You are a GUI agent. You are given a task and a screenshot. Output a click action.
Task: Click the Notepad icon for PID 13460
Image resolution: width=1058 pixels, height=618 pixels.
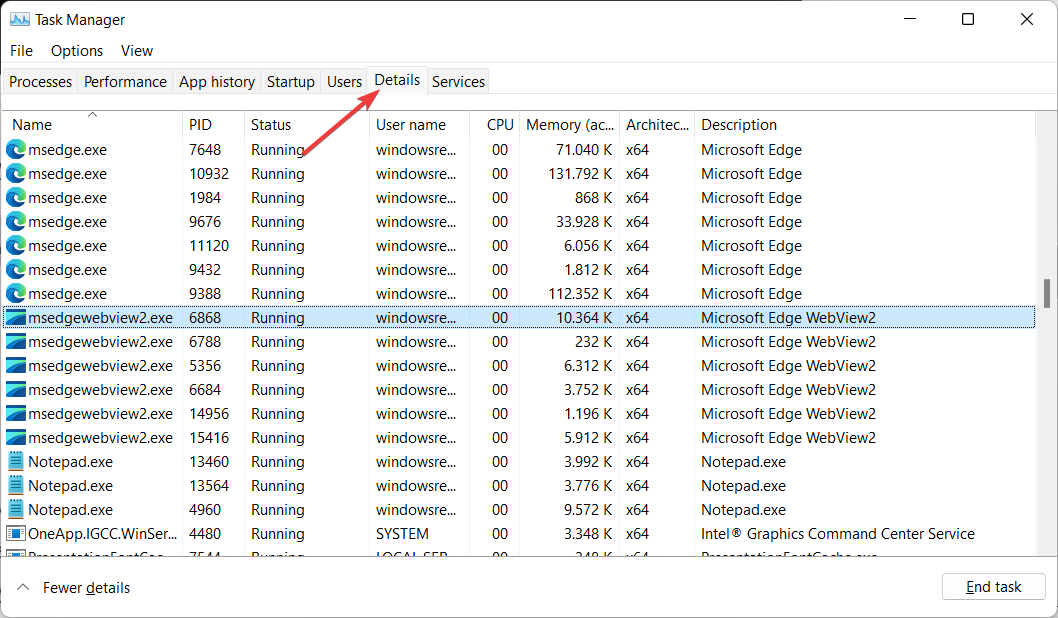16,462
